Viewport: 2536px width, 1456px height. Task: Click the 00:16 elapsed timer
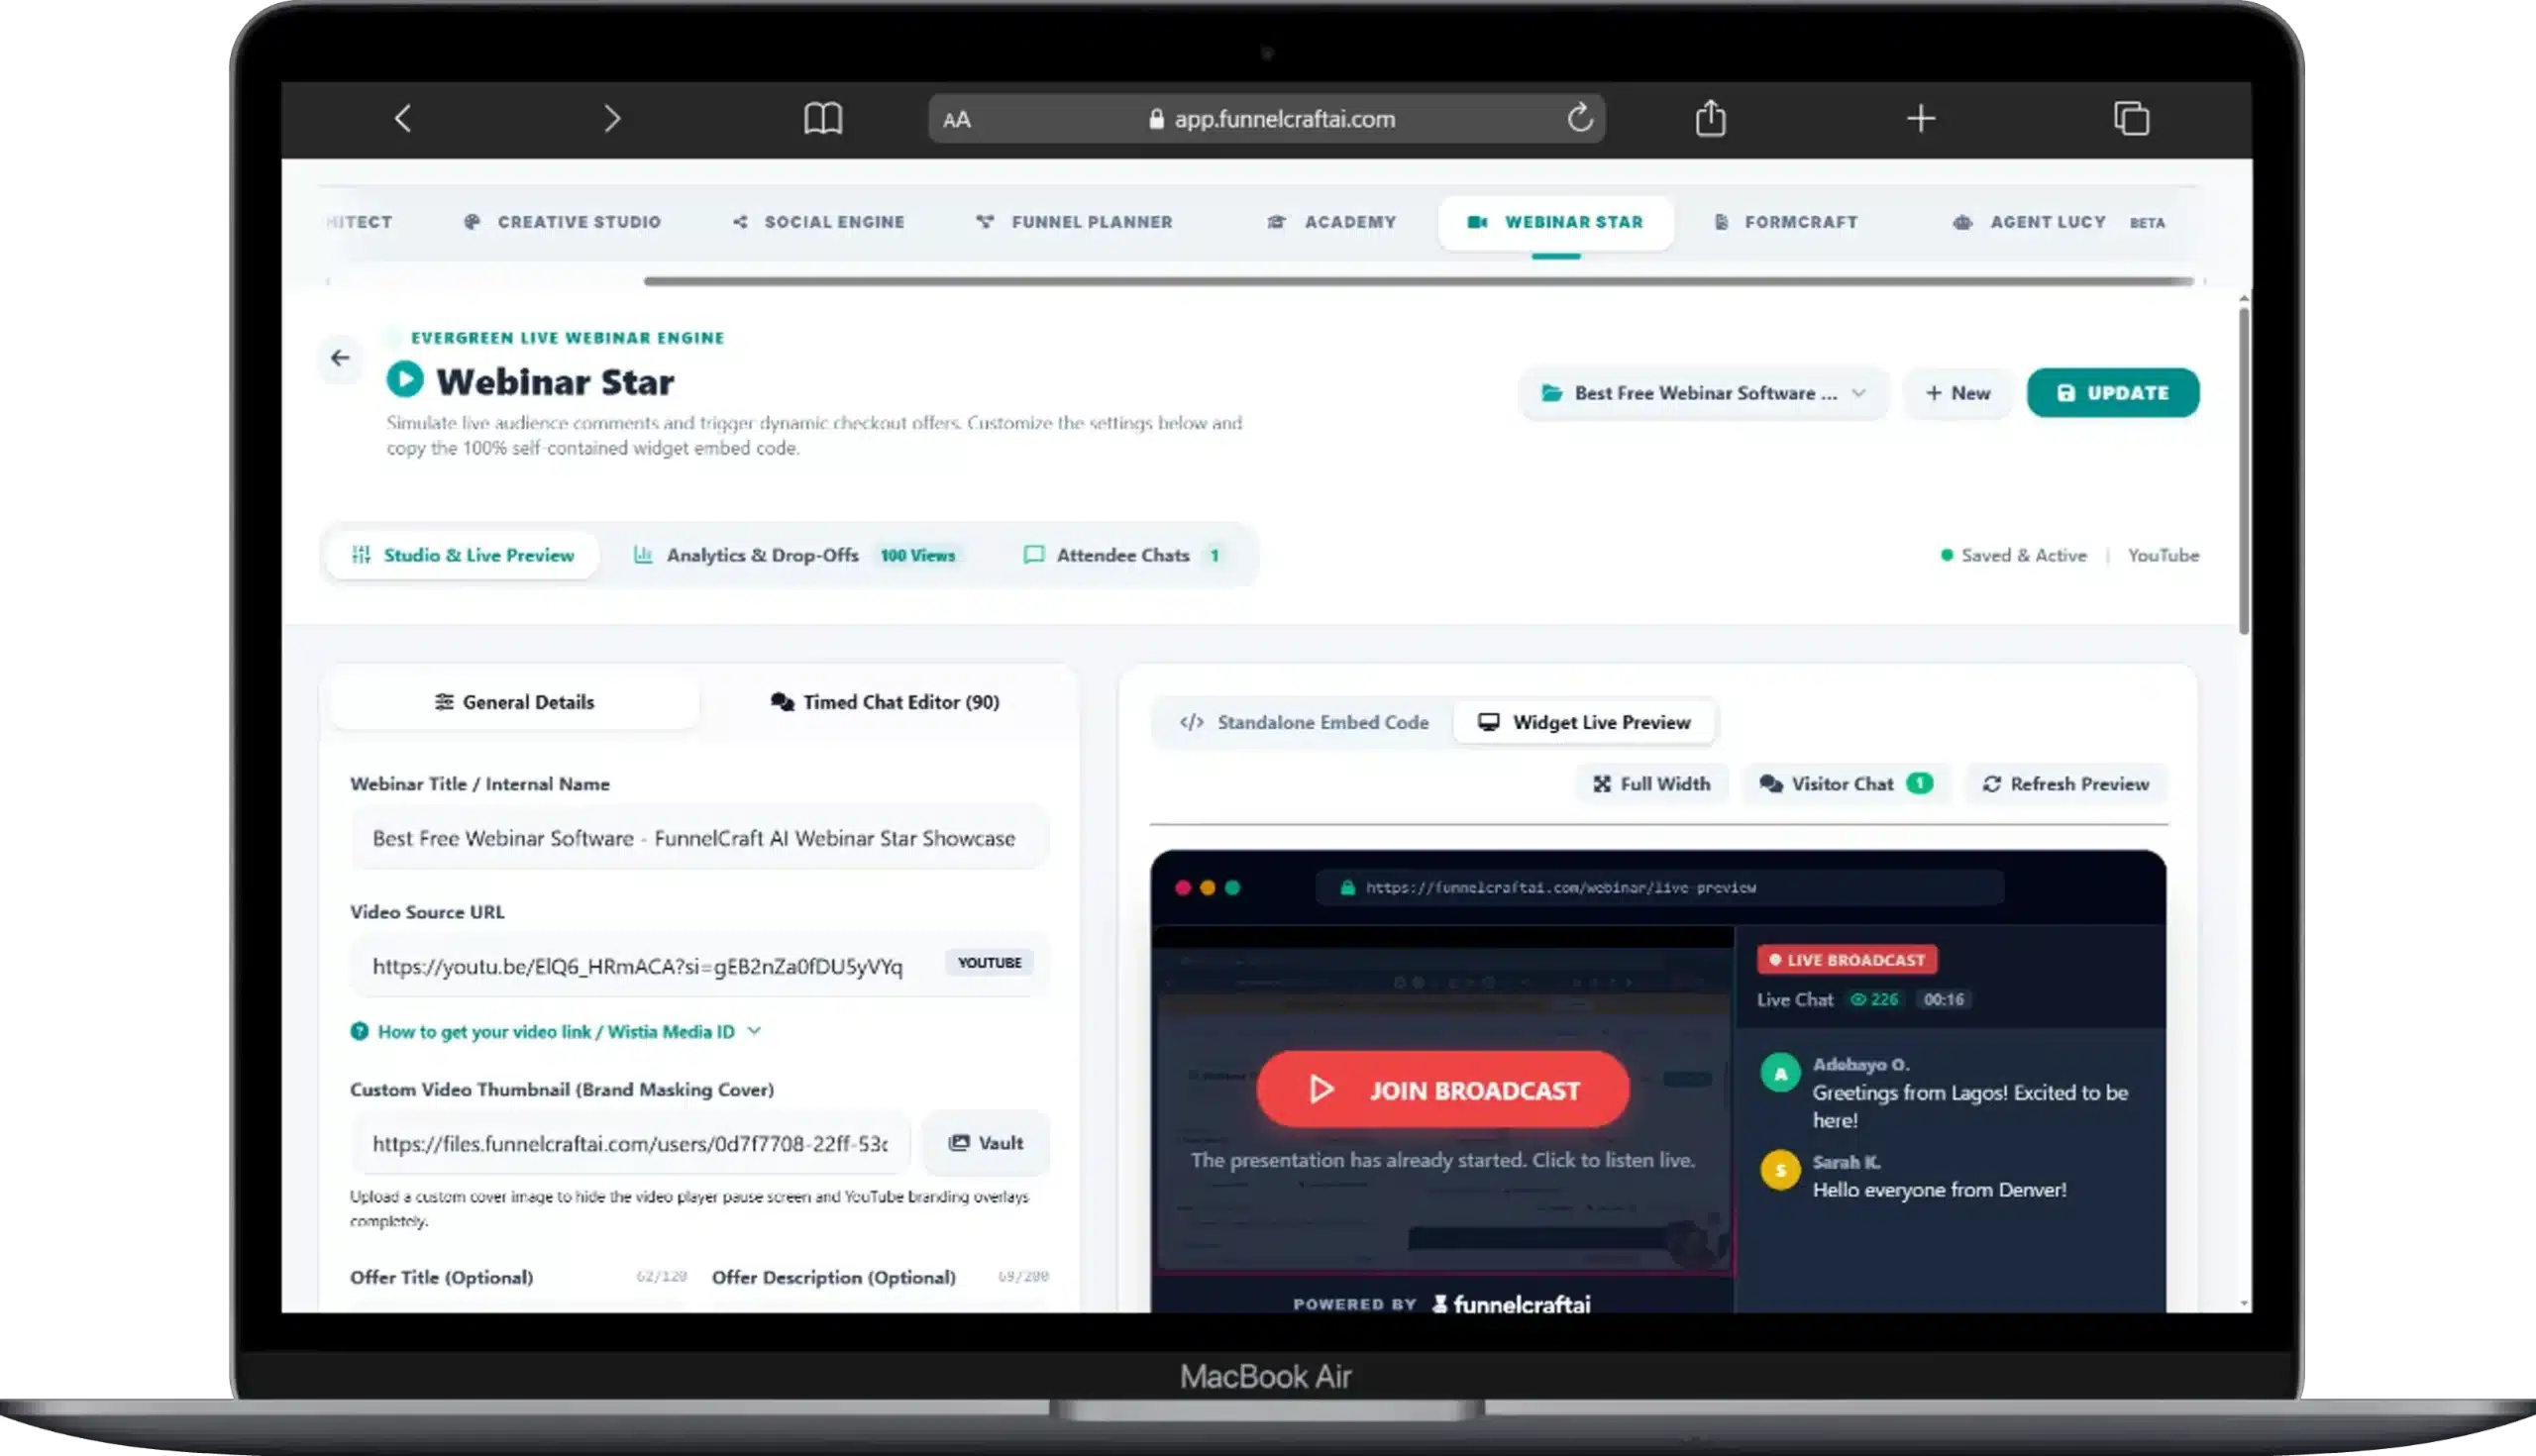pos(1943,1000)
